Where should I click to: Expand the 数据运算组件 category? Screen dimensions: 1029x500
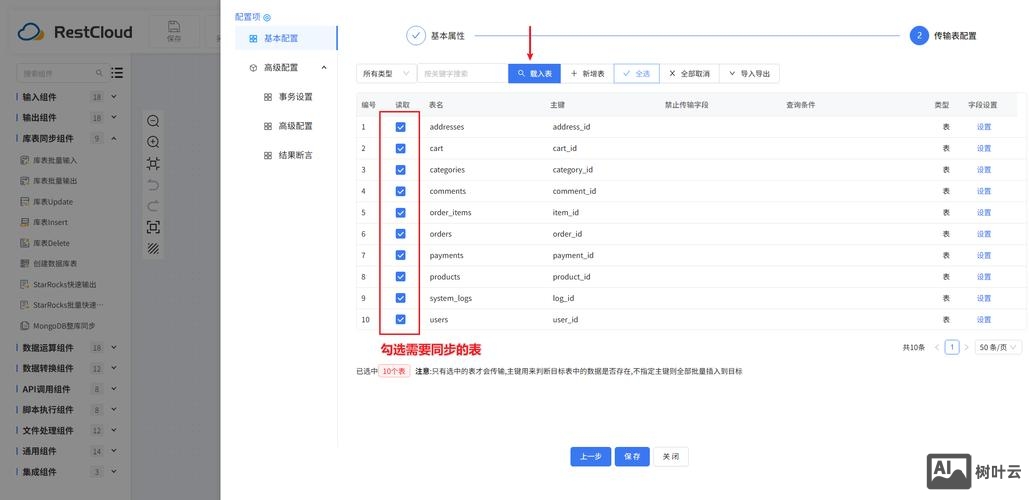point(114,347)
